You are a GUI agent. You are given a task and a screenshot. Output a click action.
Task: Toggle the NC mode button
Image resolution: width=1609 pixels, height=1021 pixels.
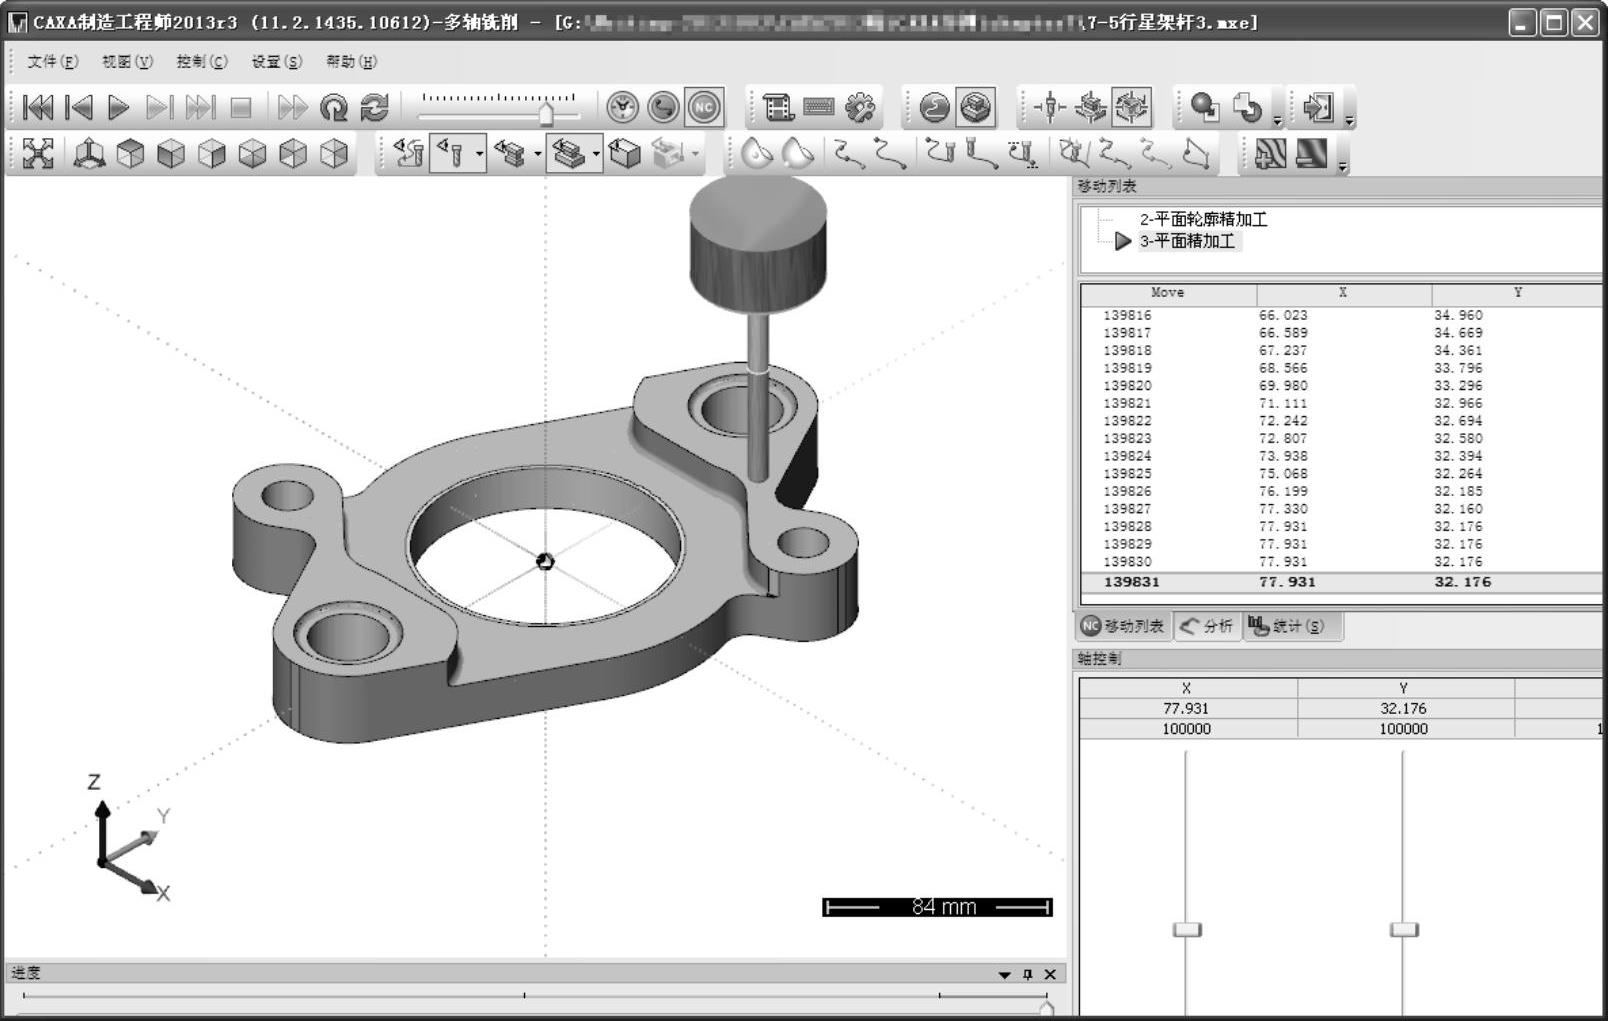pos(704,108)
